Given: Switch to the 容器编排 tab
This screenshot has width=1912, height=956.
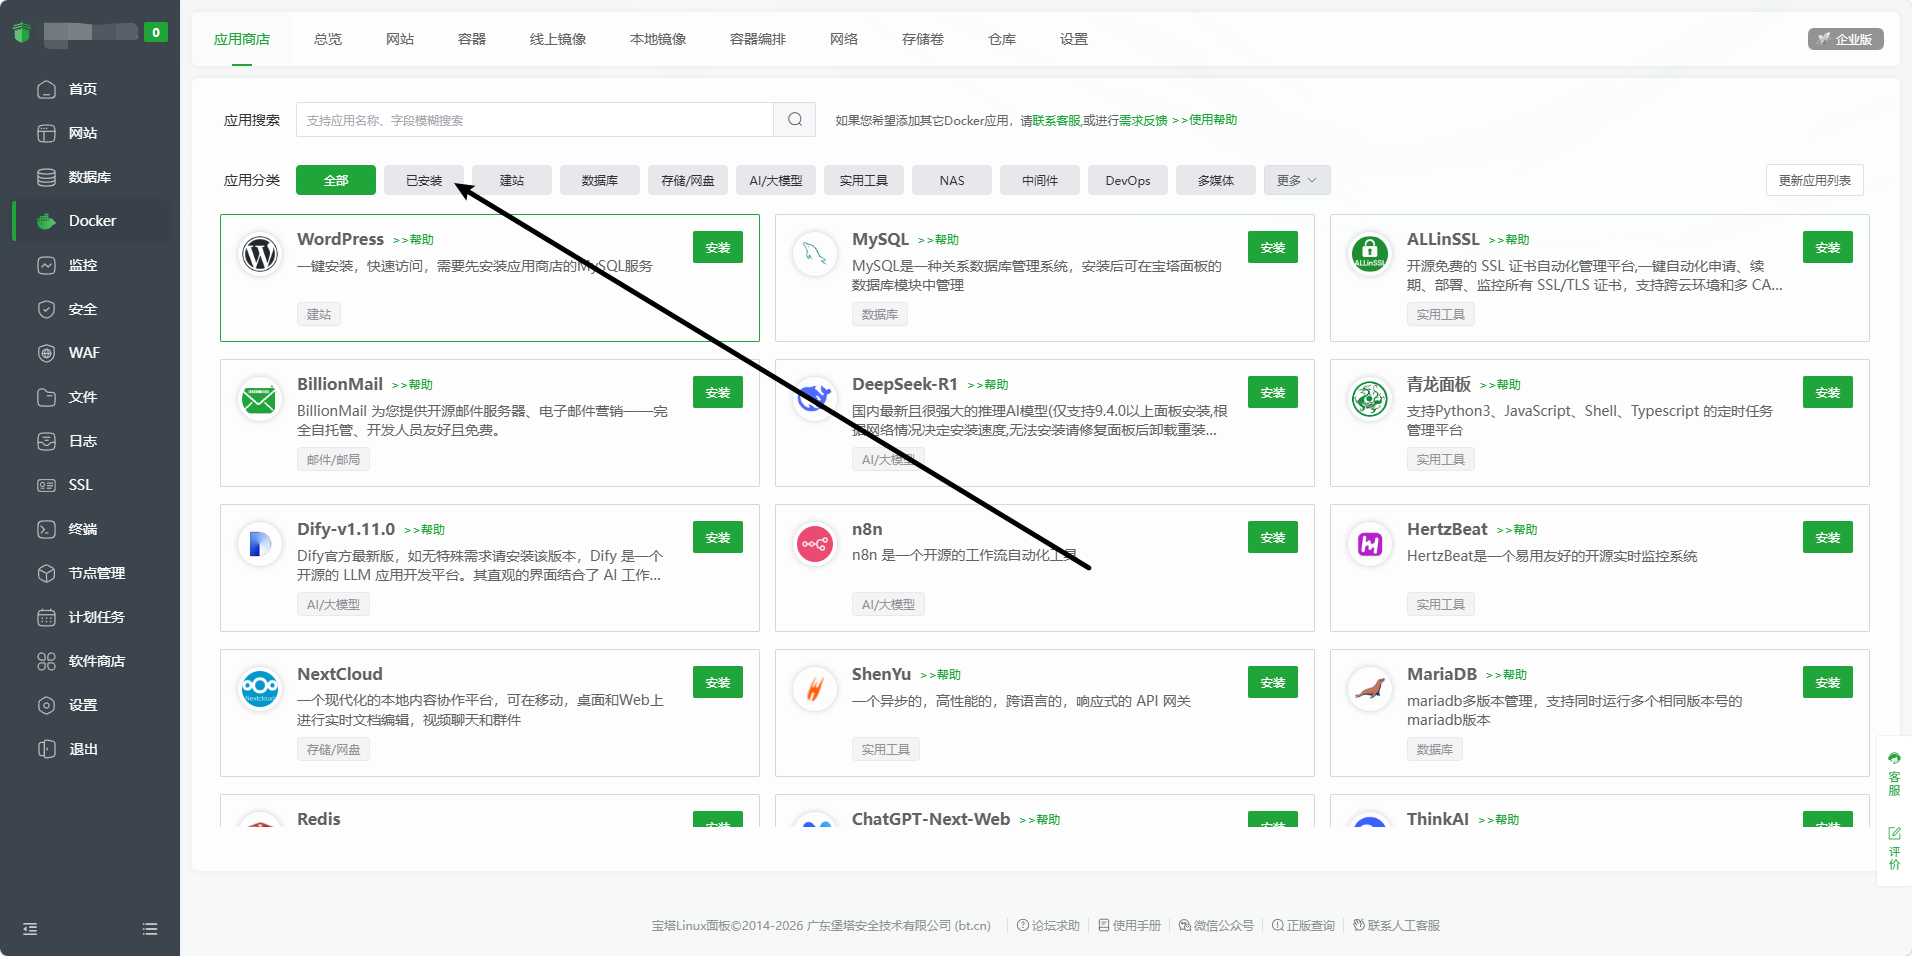Looking at the screenshot, I should point(758,39).
